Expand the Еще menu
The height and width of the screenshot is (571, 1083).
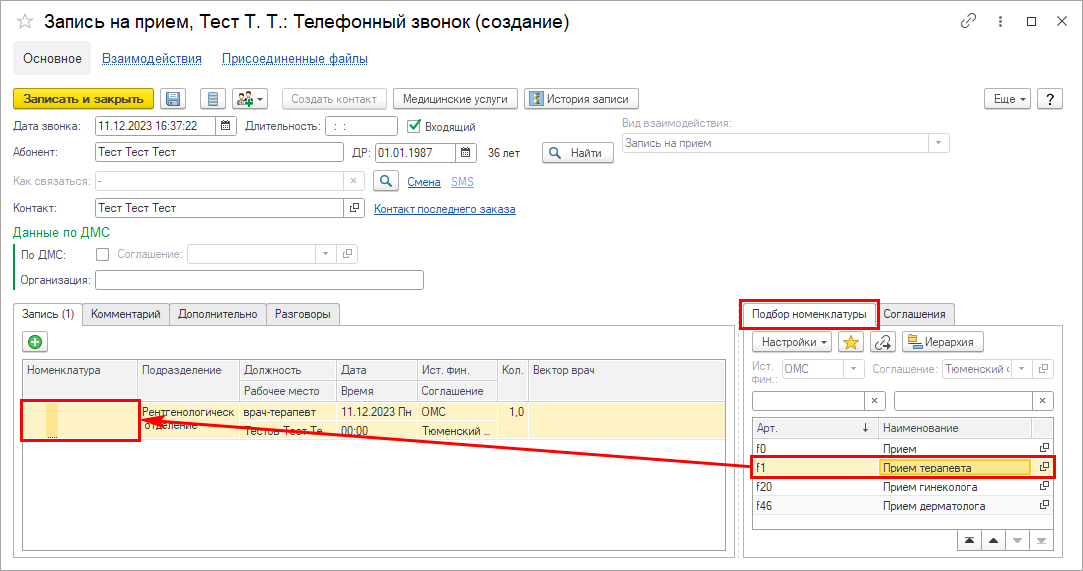[x=1006, y=99]
